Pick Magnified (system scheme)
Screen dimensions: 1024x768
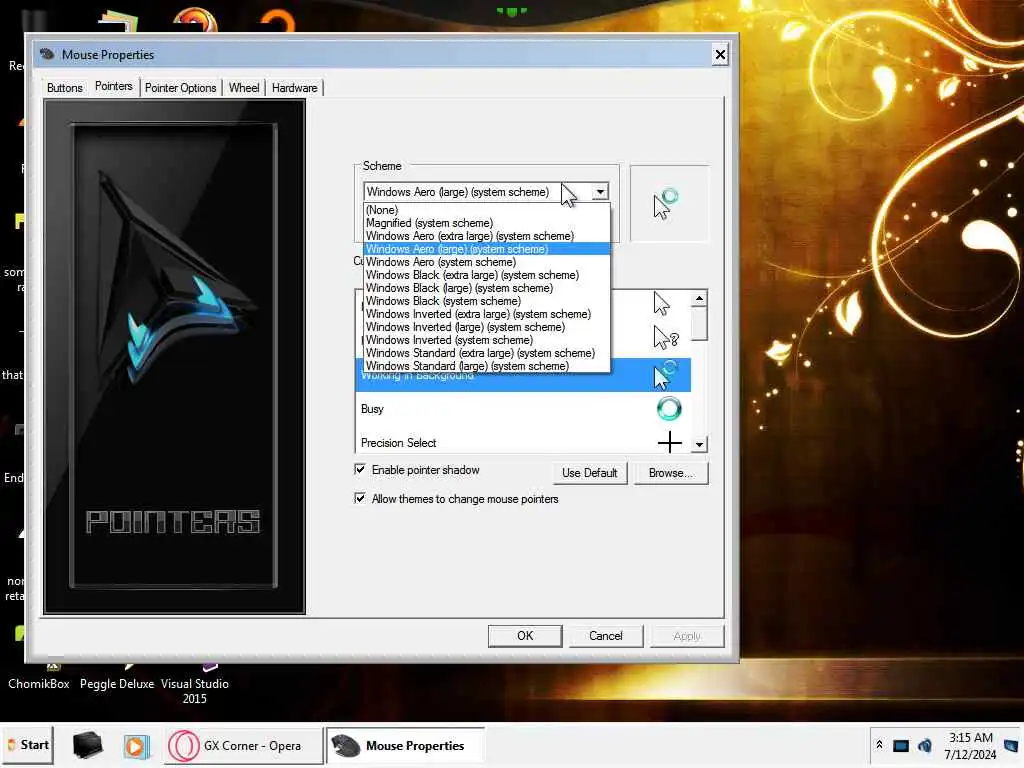tap(487, 223)
